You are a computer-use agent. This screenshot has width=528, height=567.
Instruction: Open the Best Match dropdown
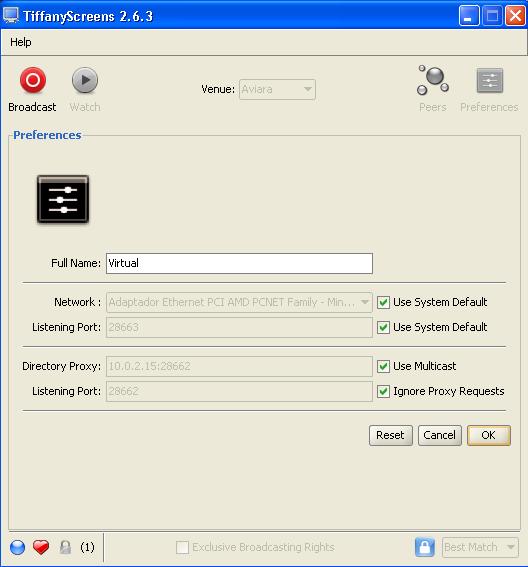pyautogui.click(x=480, y=547)
